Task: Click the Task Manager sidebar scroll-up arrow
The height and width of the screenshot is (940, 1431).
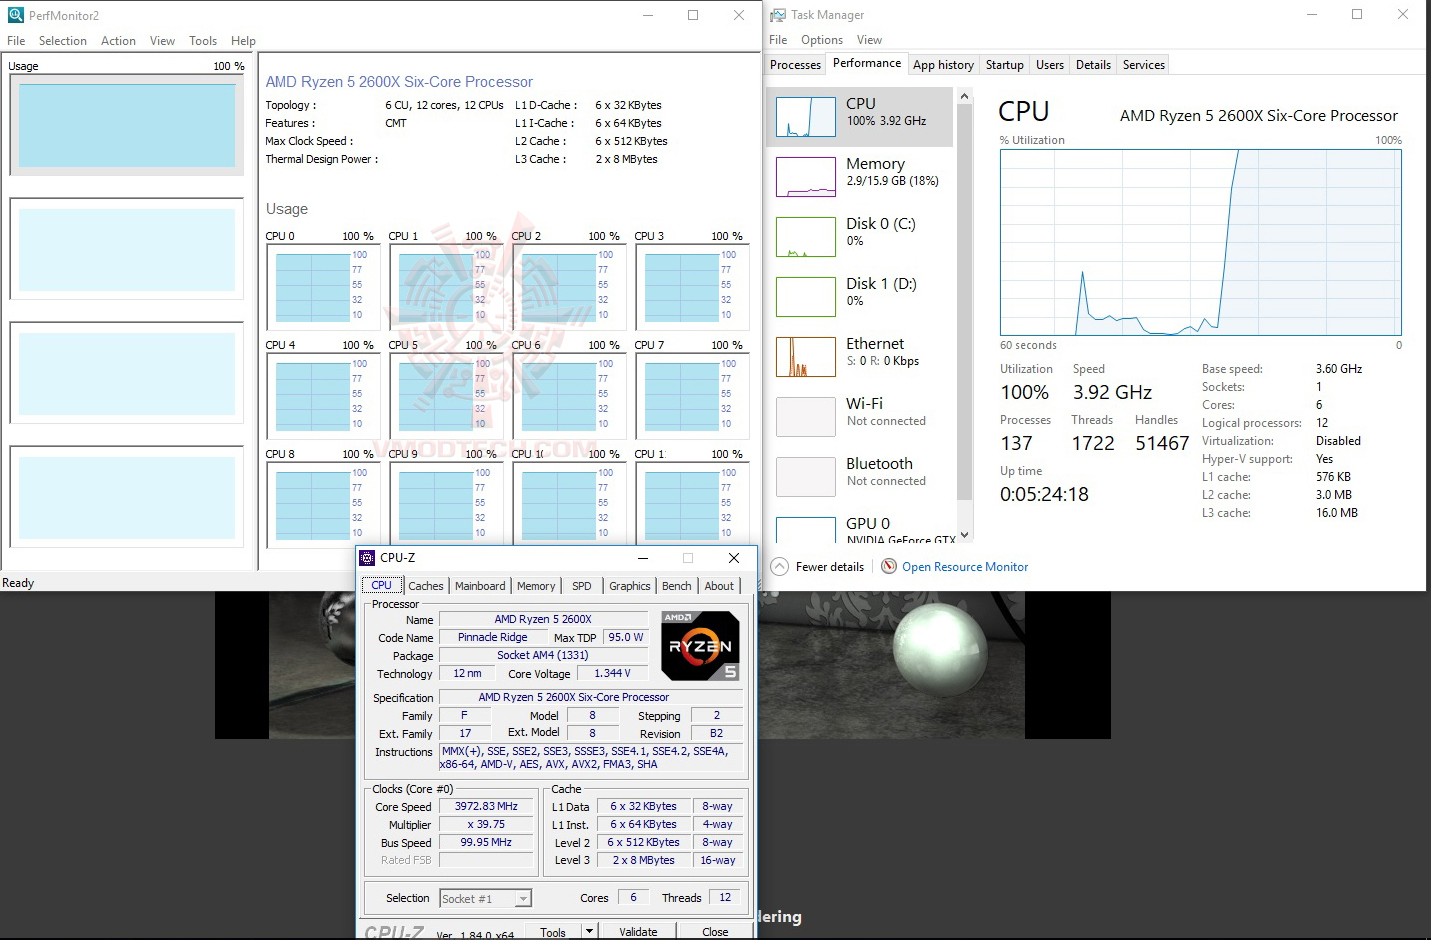Action: 964,96
